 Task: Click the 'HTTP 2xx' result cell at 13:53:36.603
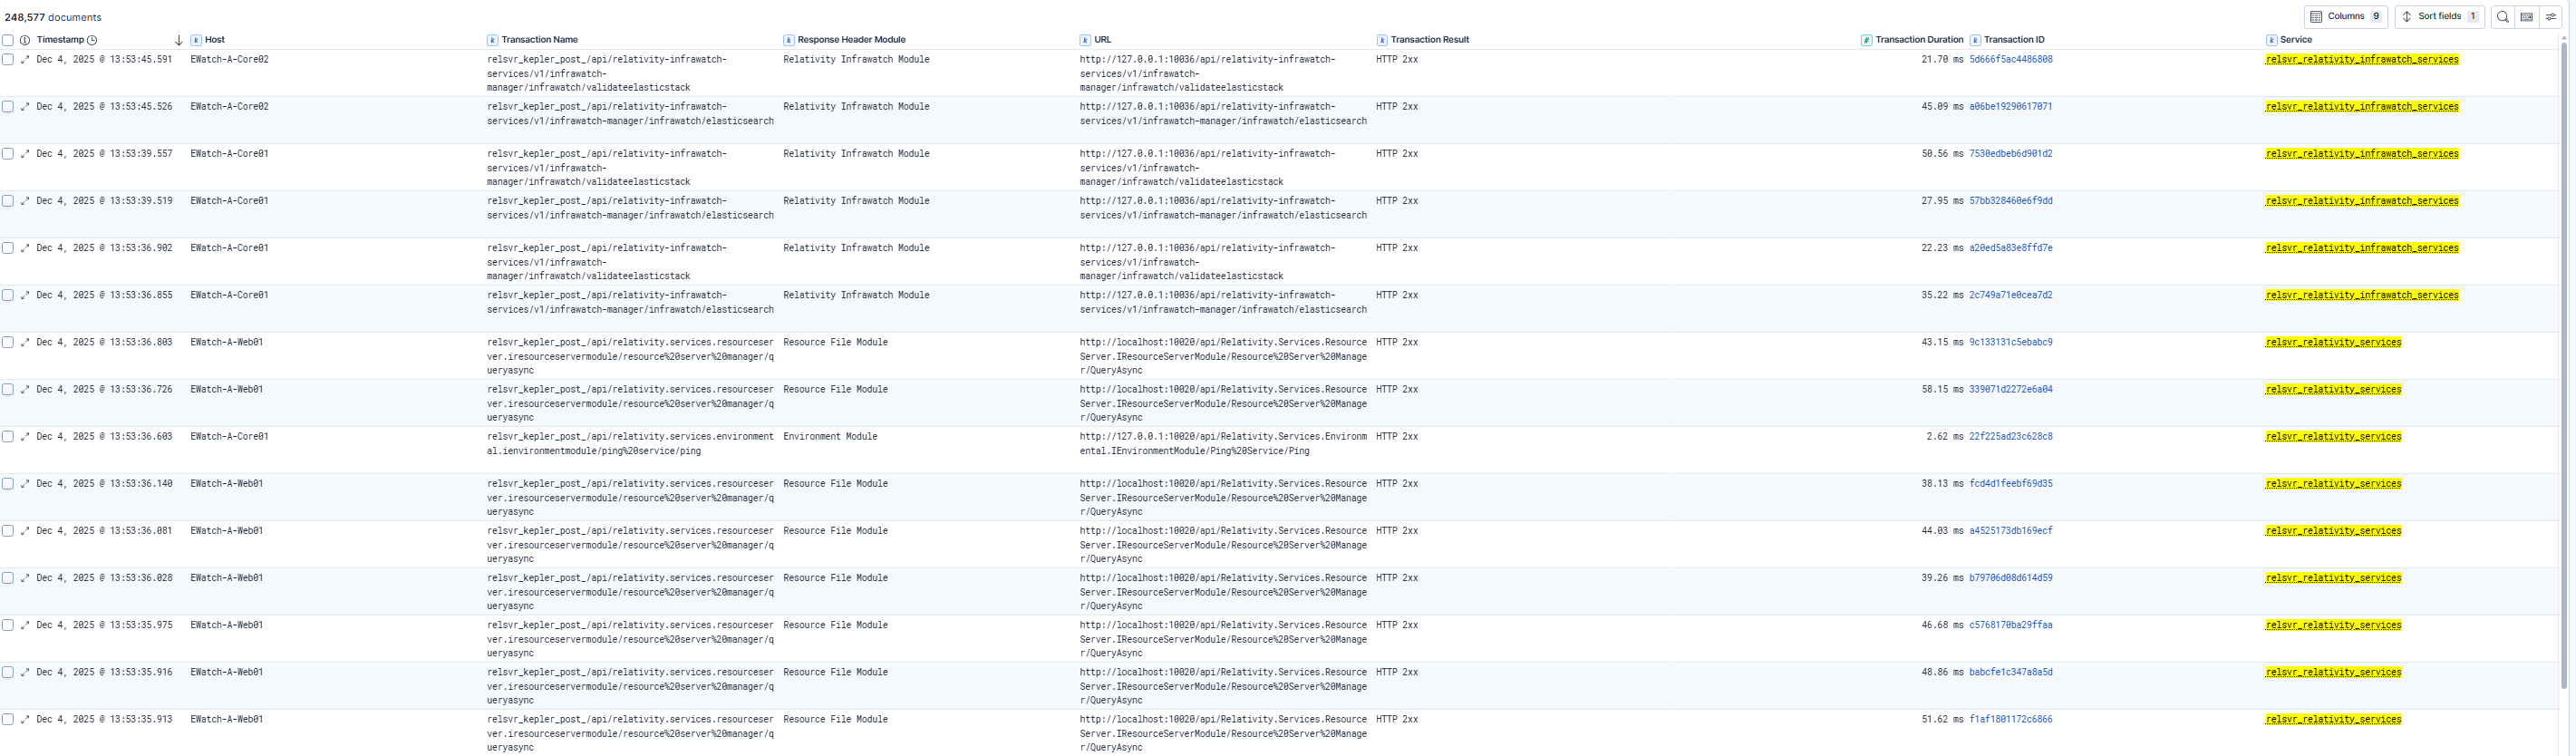click(x=1397, y=437)
